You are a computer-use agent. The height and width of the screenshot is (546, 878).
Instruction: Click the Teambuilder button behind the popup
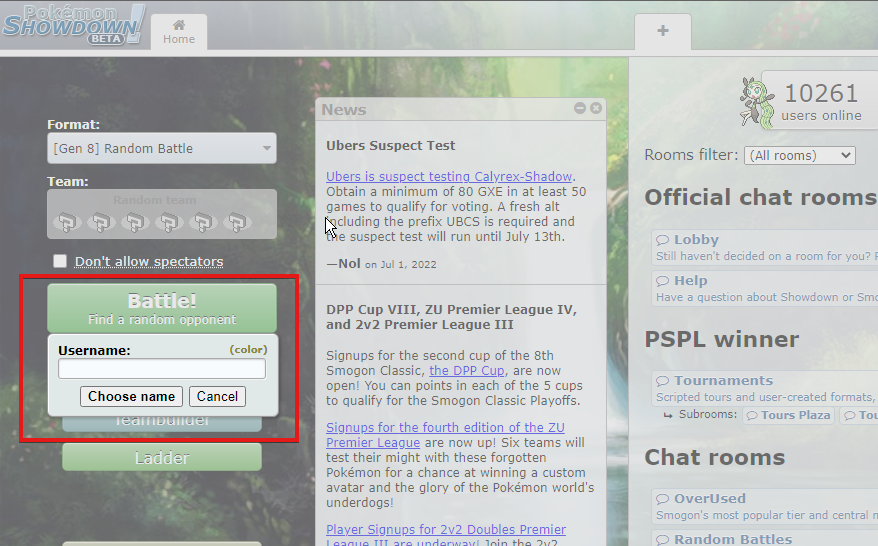tap(162, 423)
